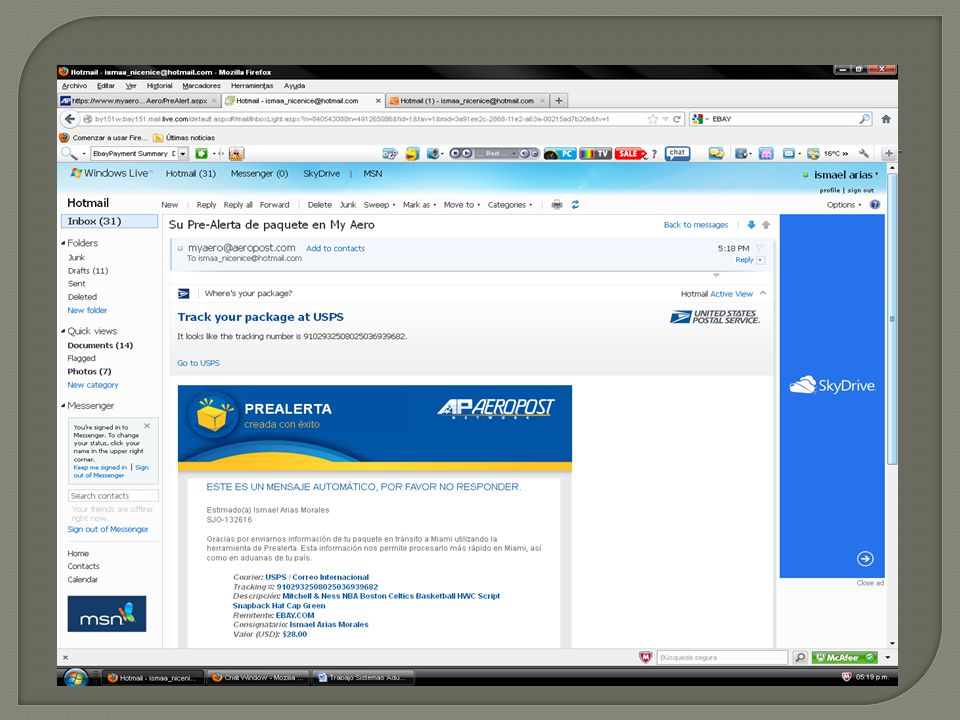Open Hotmail help question mark icon
The height and width of the screenshot is (720, 960).
point(874,204)
